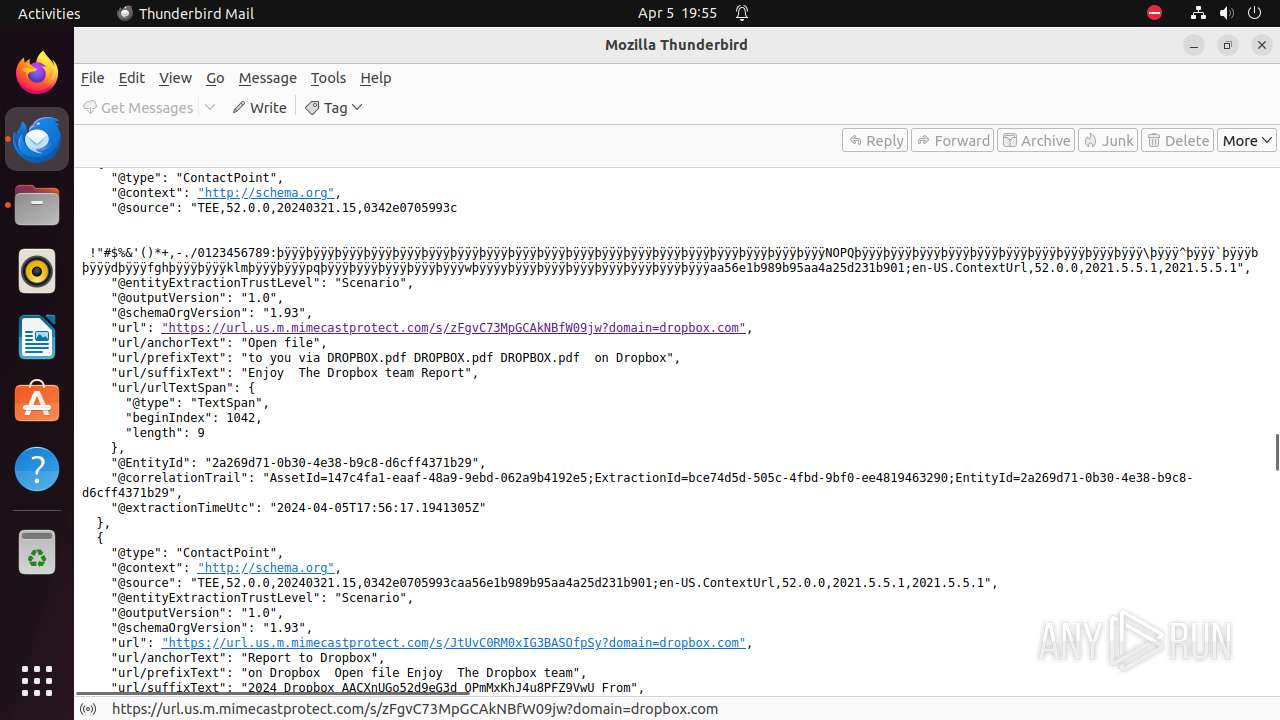Archive the message
1280x720 pixels.
(1036, 140)
